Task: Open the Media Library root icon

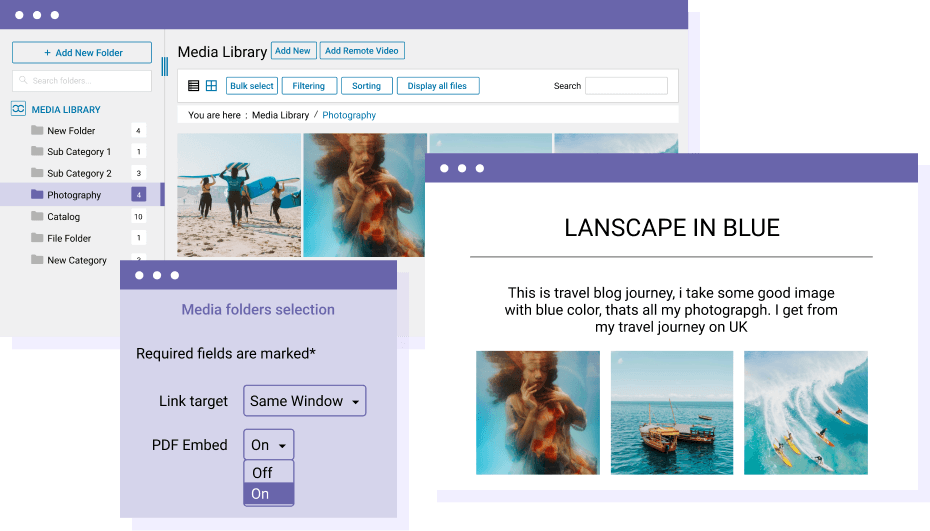Action: pyautogui.click(x=18, y=109)
